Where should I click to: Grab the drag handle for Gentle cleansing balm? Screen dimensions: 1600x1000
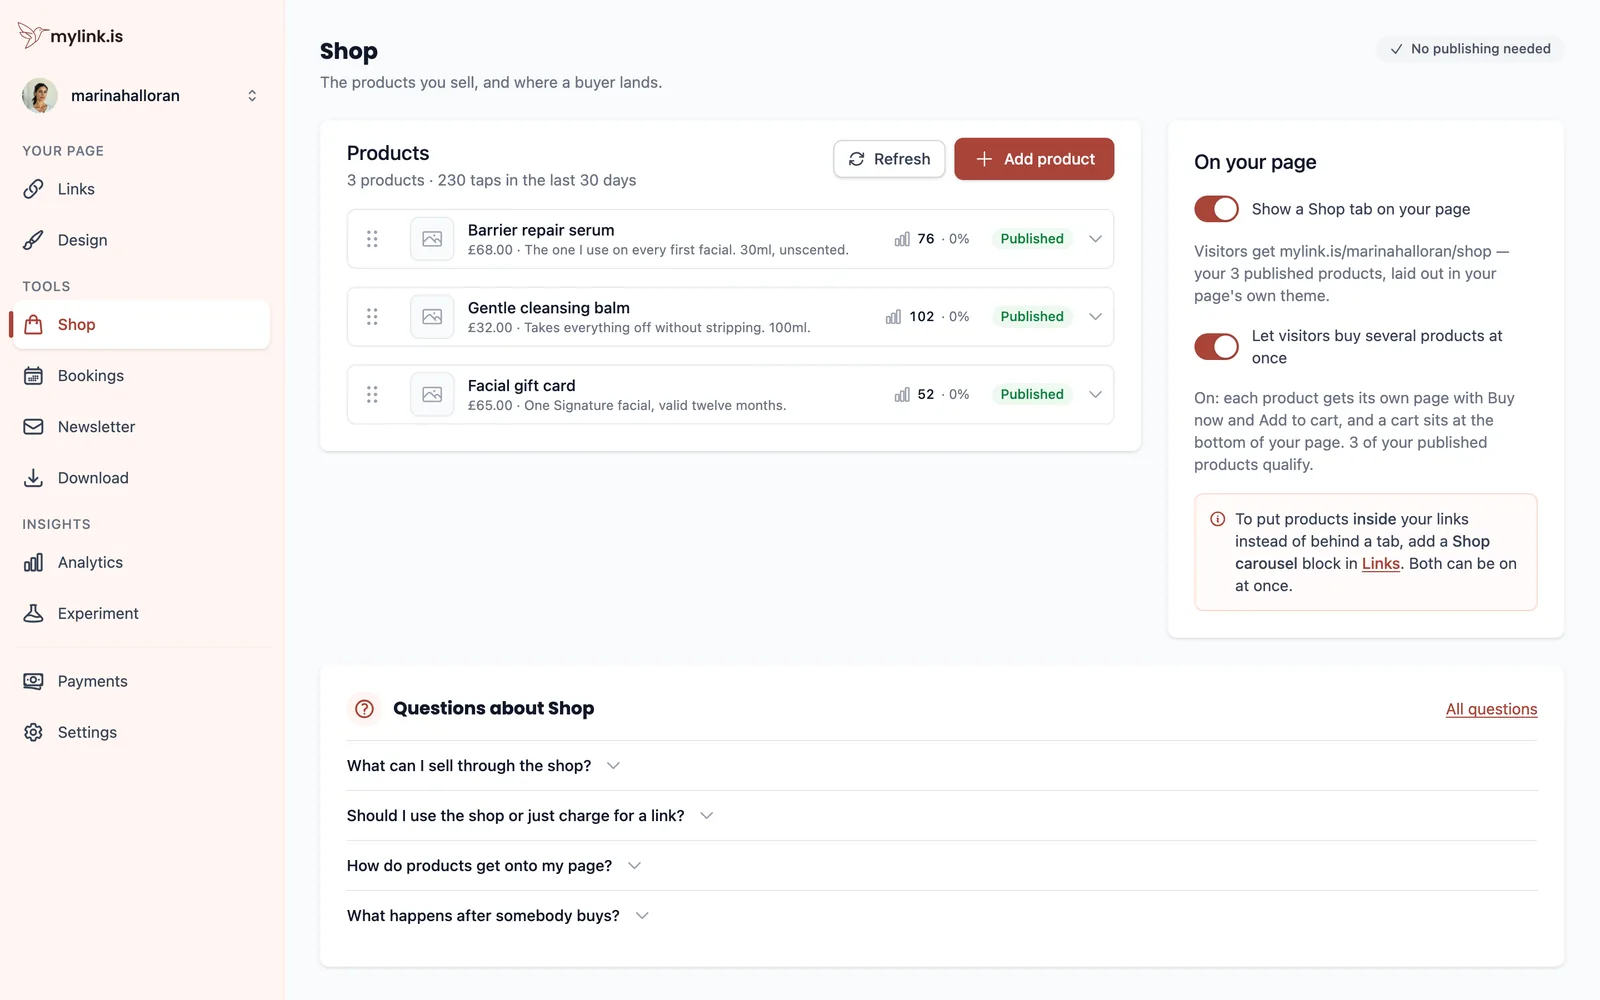pyautogui.click(x=372, y=317)
